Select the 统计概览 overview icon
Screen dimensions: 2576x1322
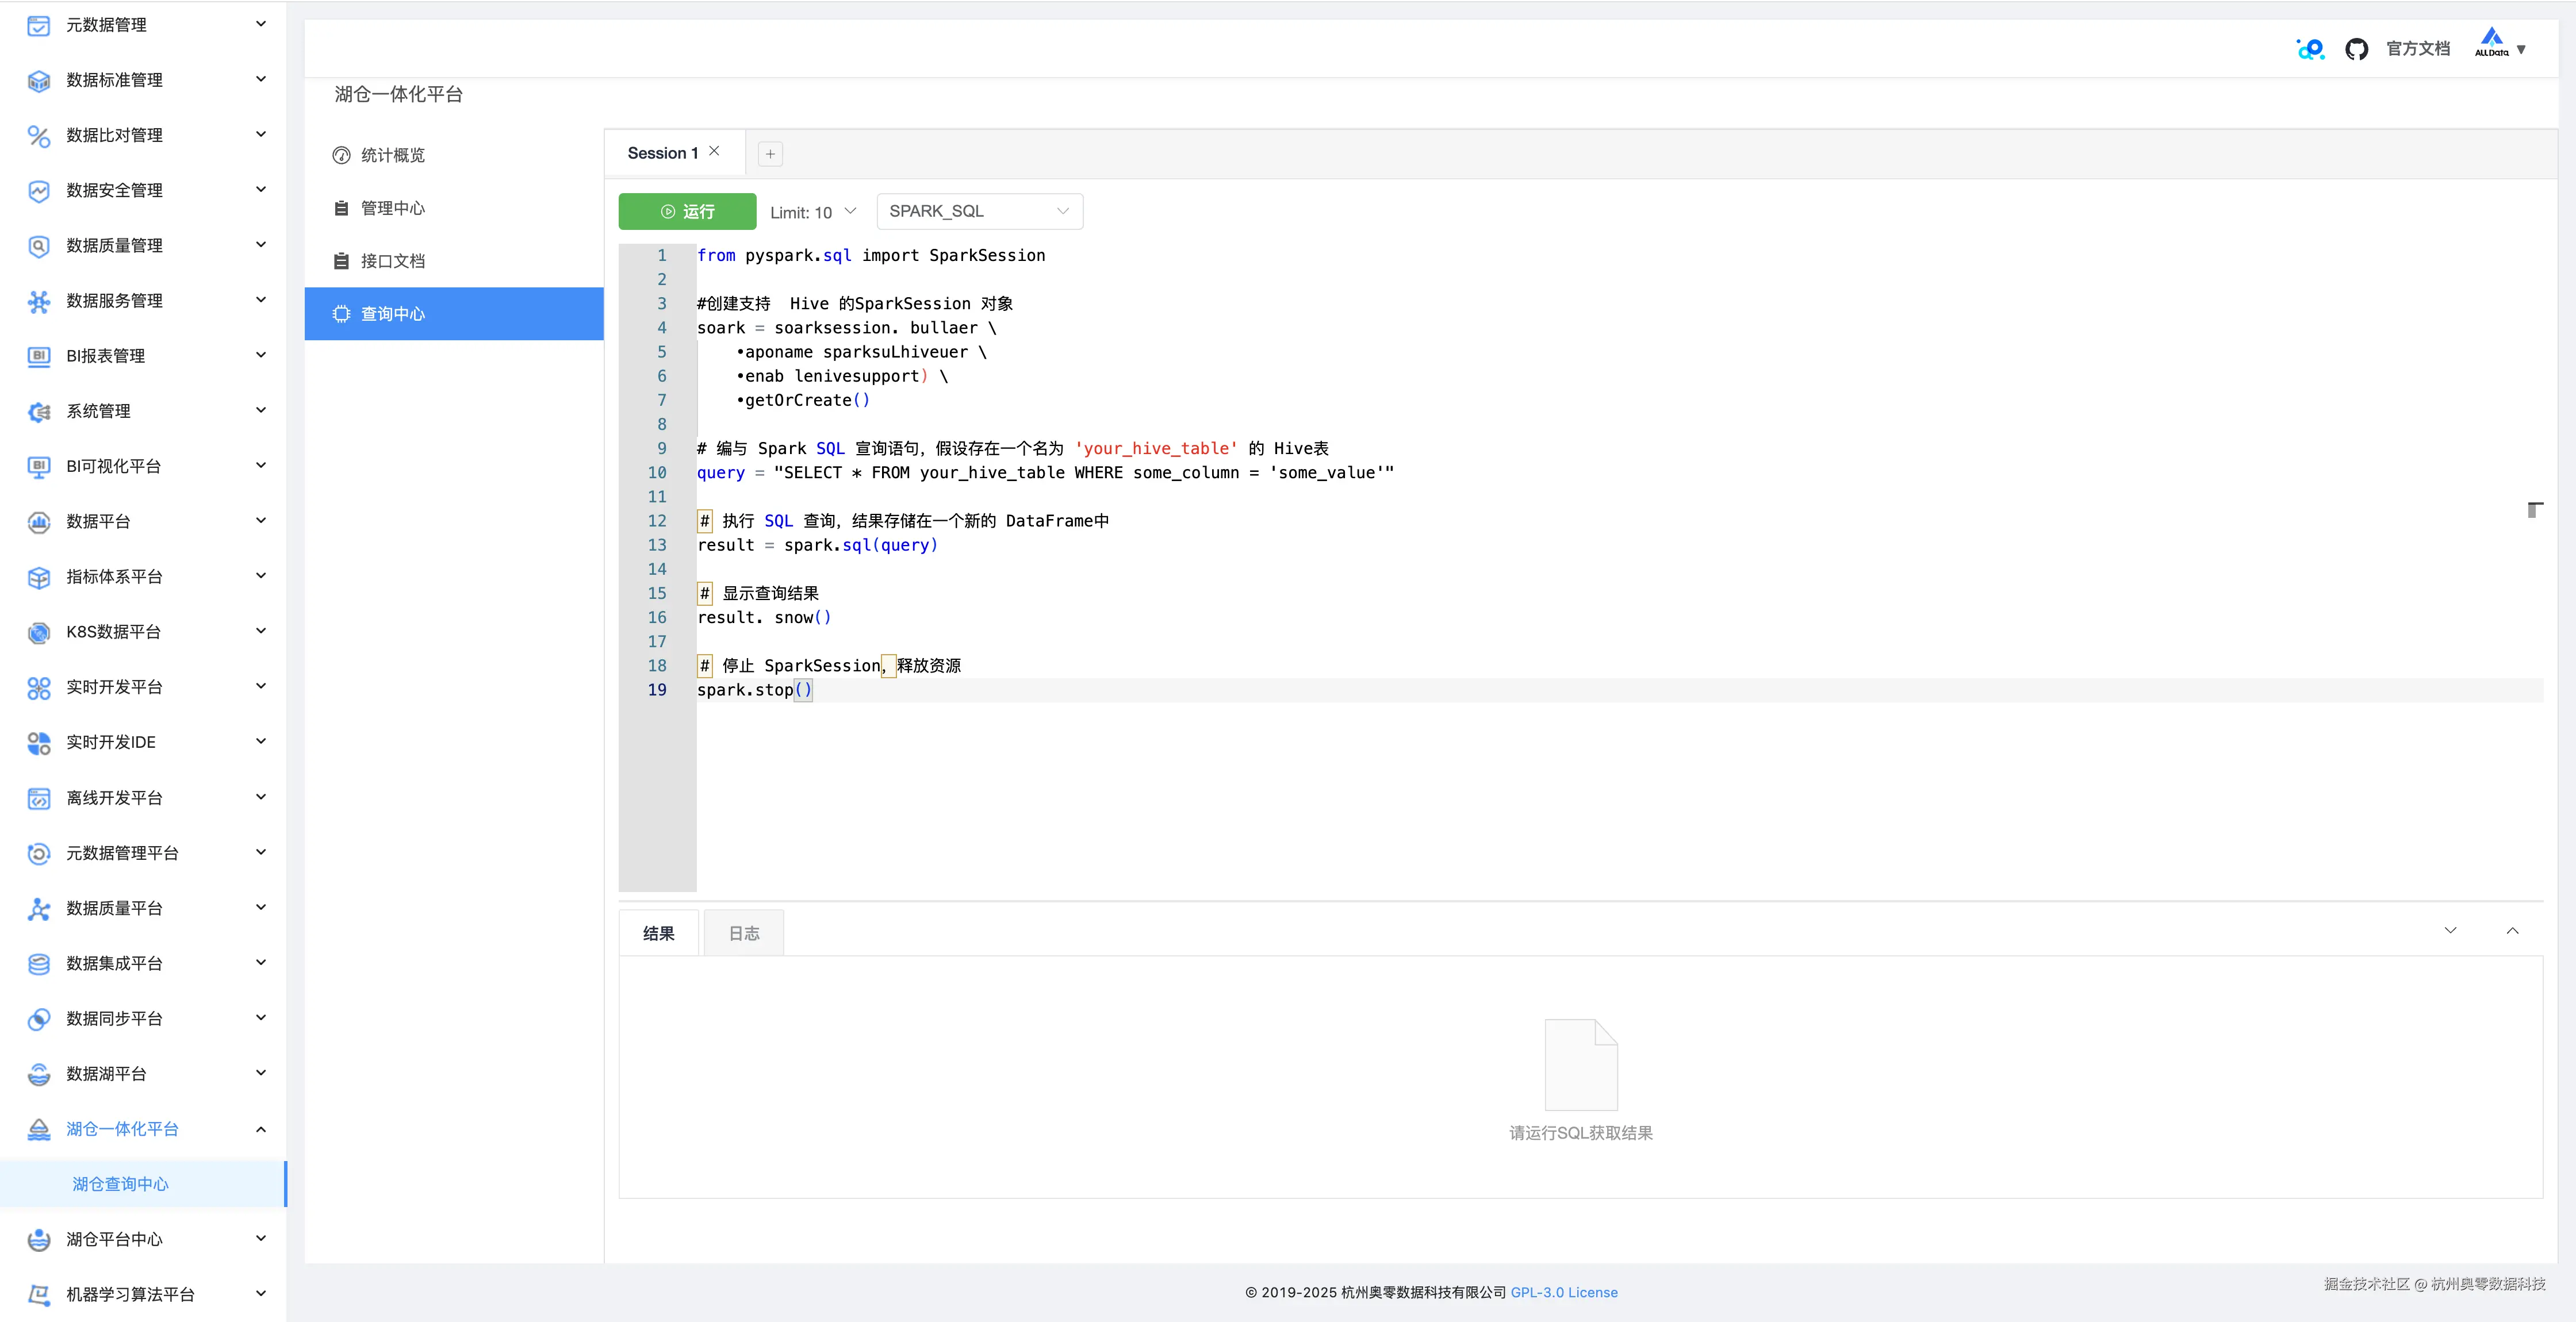coord(341,155)
